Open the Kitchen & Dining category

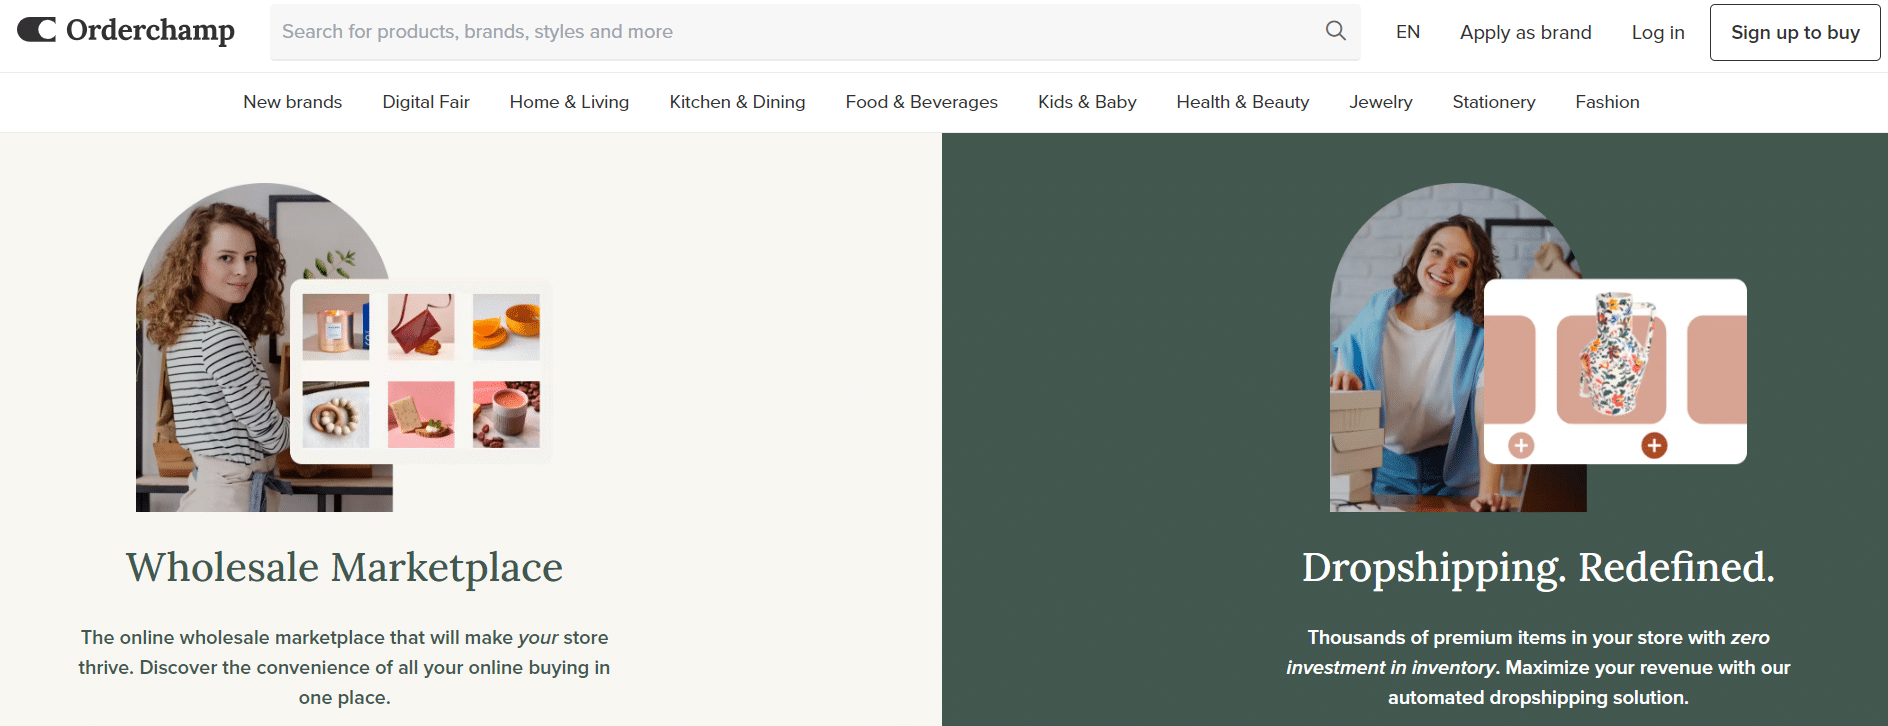737,102
